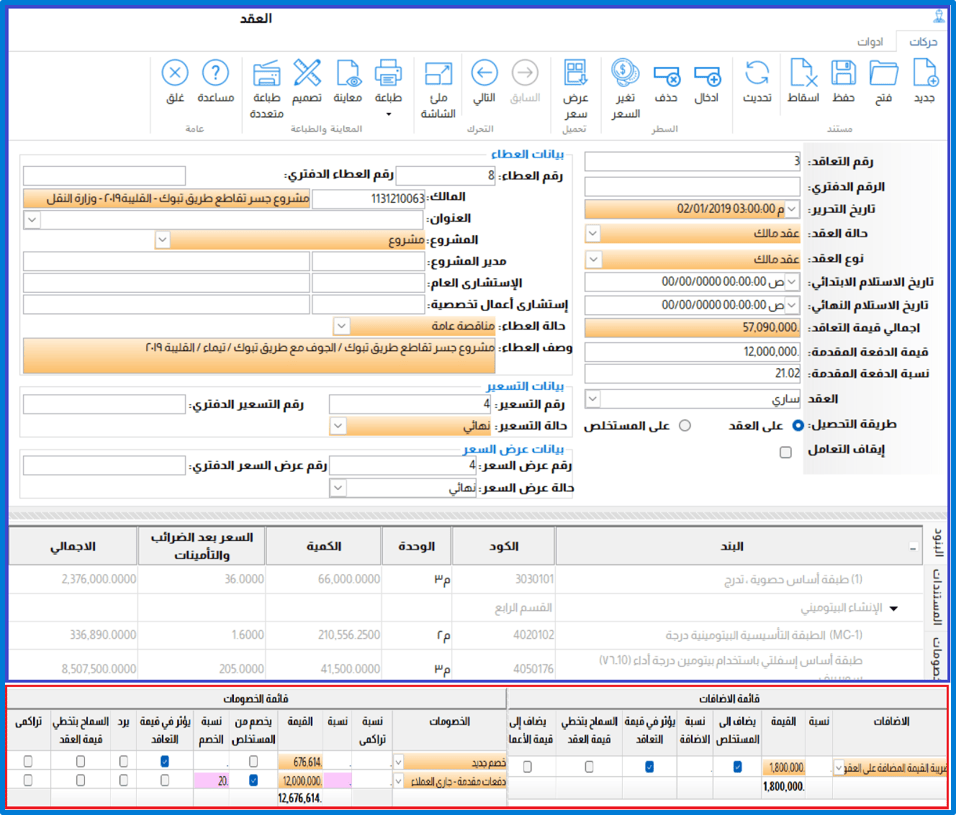This screenshot has width=956, height=815.
Task: Collapse the الإنشاء البيتوميني group row
Action: 894,608
